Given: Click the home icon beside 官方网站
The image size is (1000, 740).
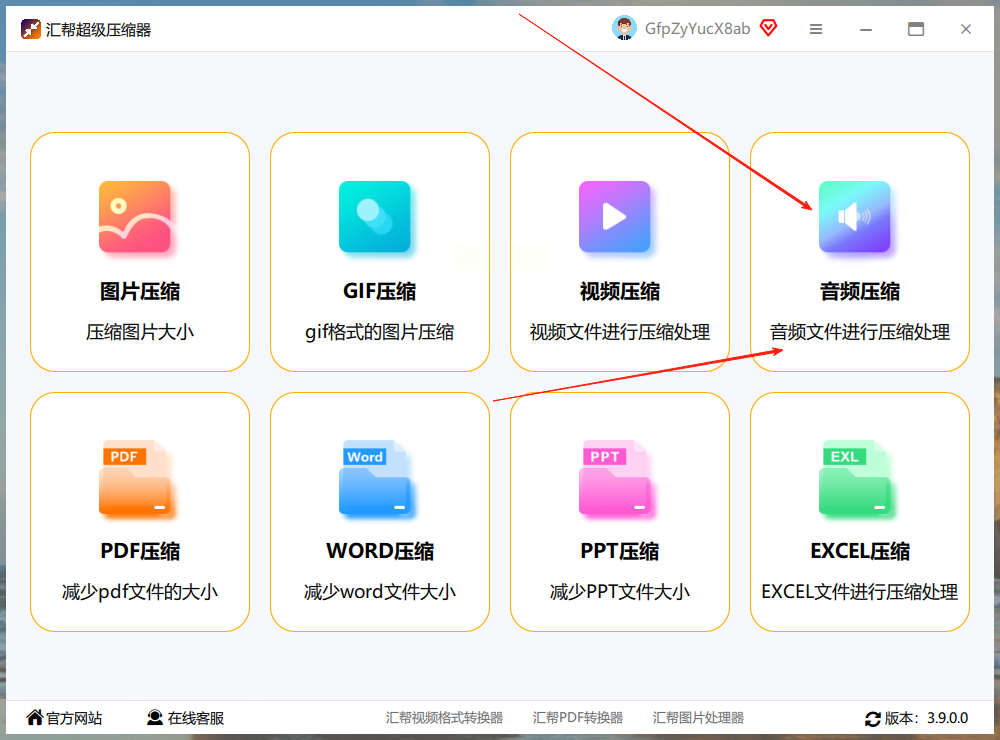Looking at the screenshot, I should point(35,717).
